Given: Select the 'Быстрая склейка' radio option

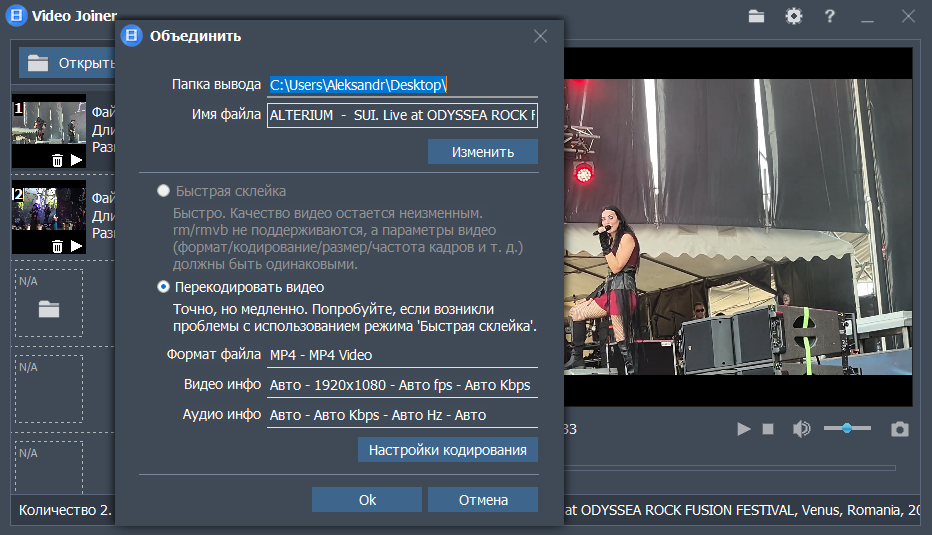Looking at the screenshot, I should [163, 191].
